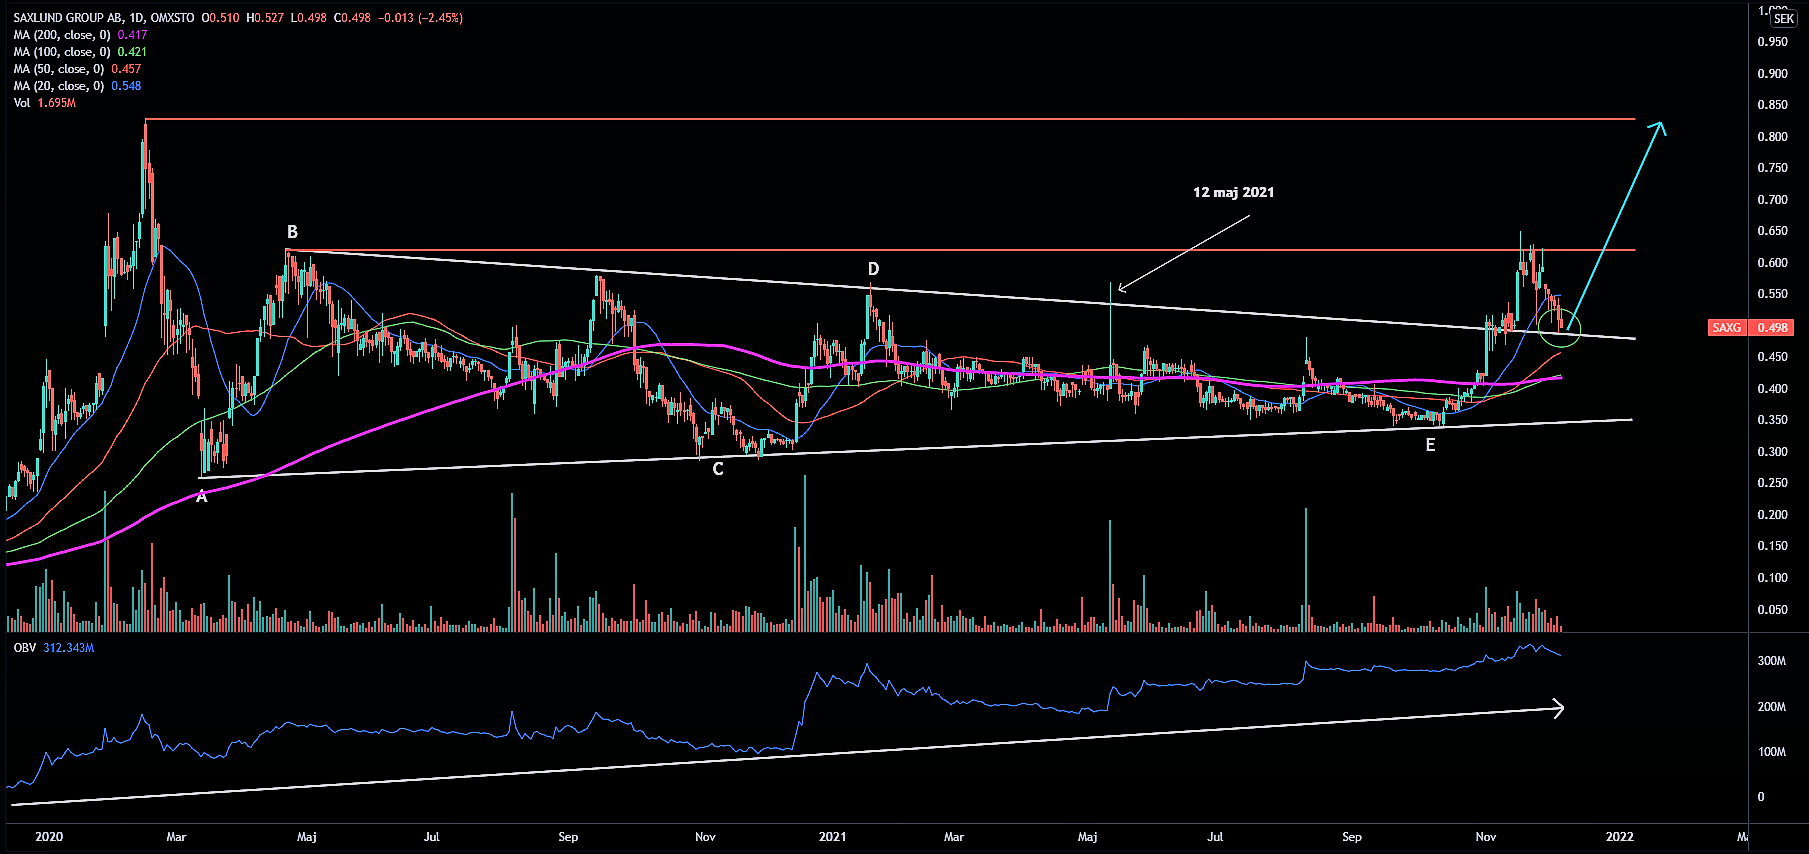1809x854 pixels.
Task: Select the MA 20 indicator legend
Action: point(59,86)
